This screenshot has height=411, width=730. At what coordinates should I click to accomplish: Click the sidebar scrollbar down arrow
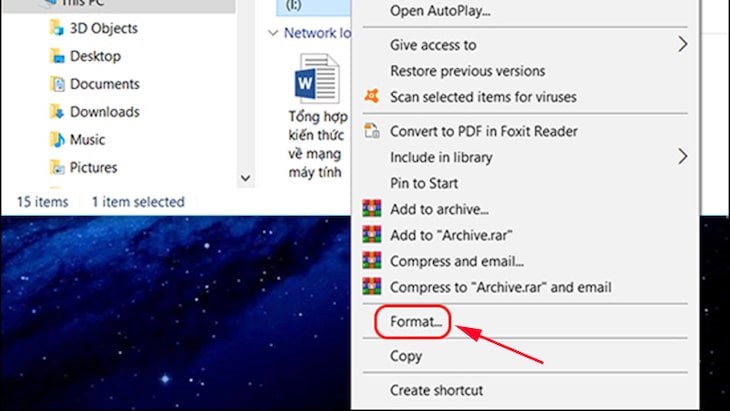[246, 177]
